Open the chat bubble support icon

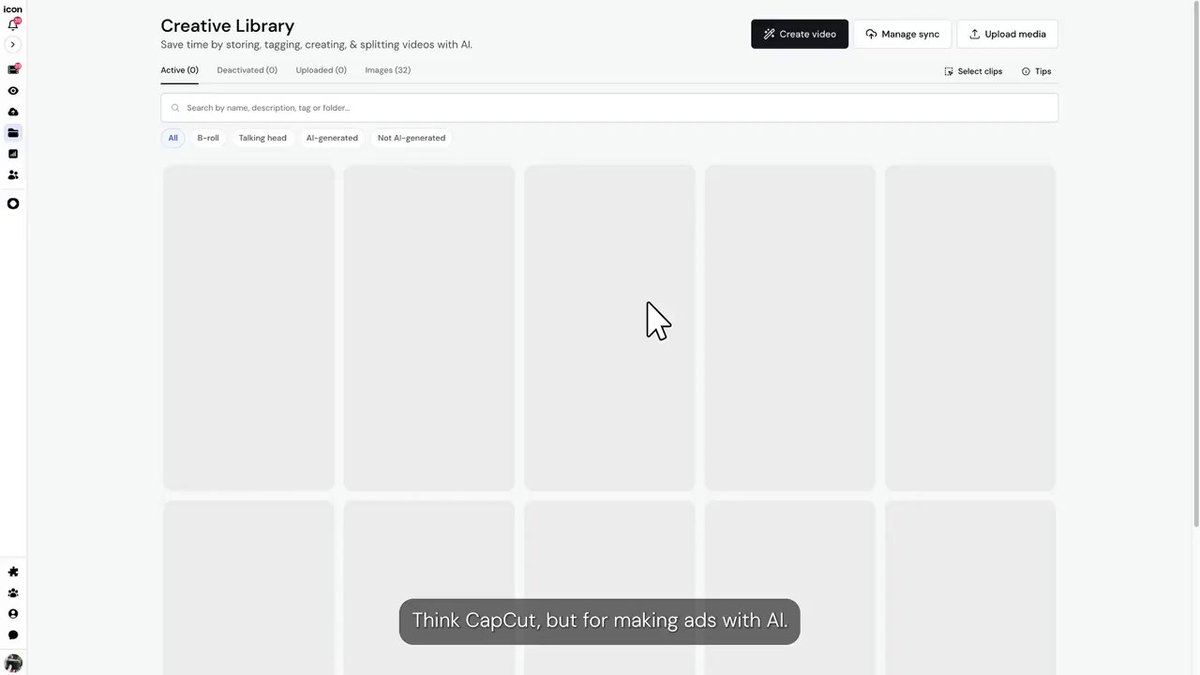tap(13, 635)
